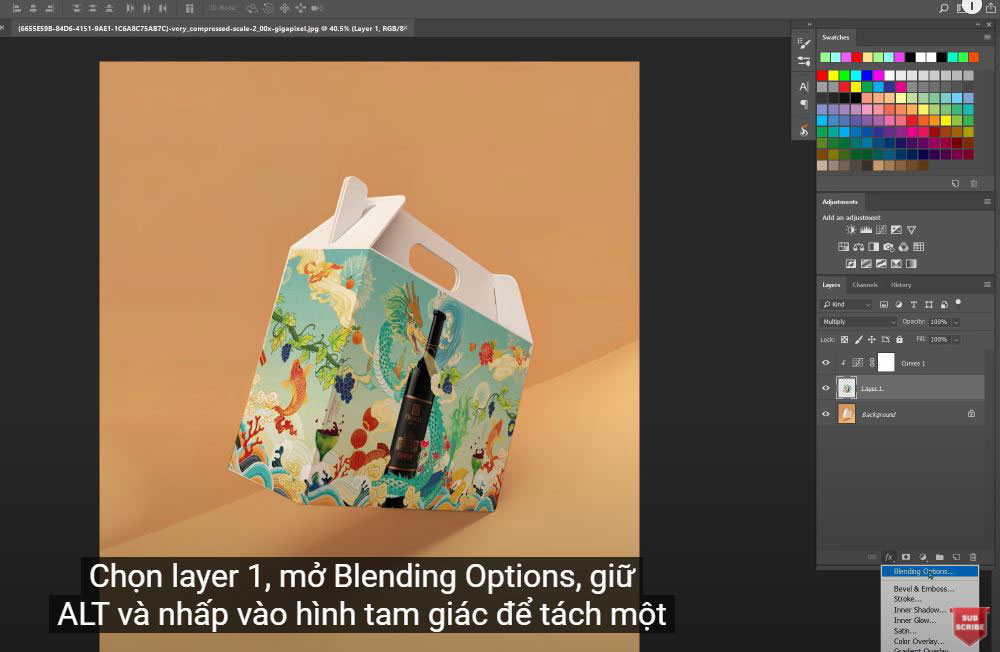Click the fx layer style icon
The height and width of the screenshot is (652, 1000).
[x=889, y=557]
